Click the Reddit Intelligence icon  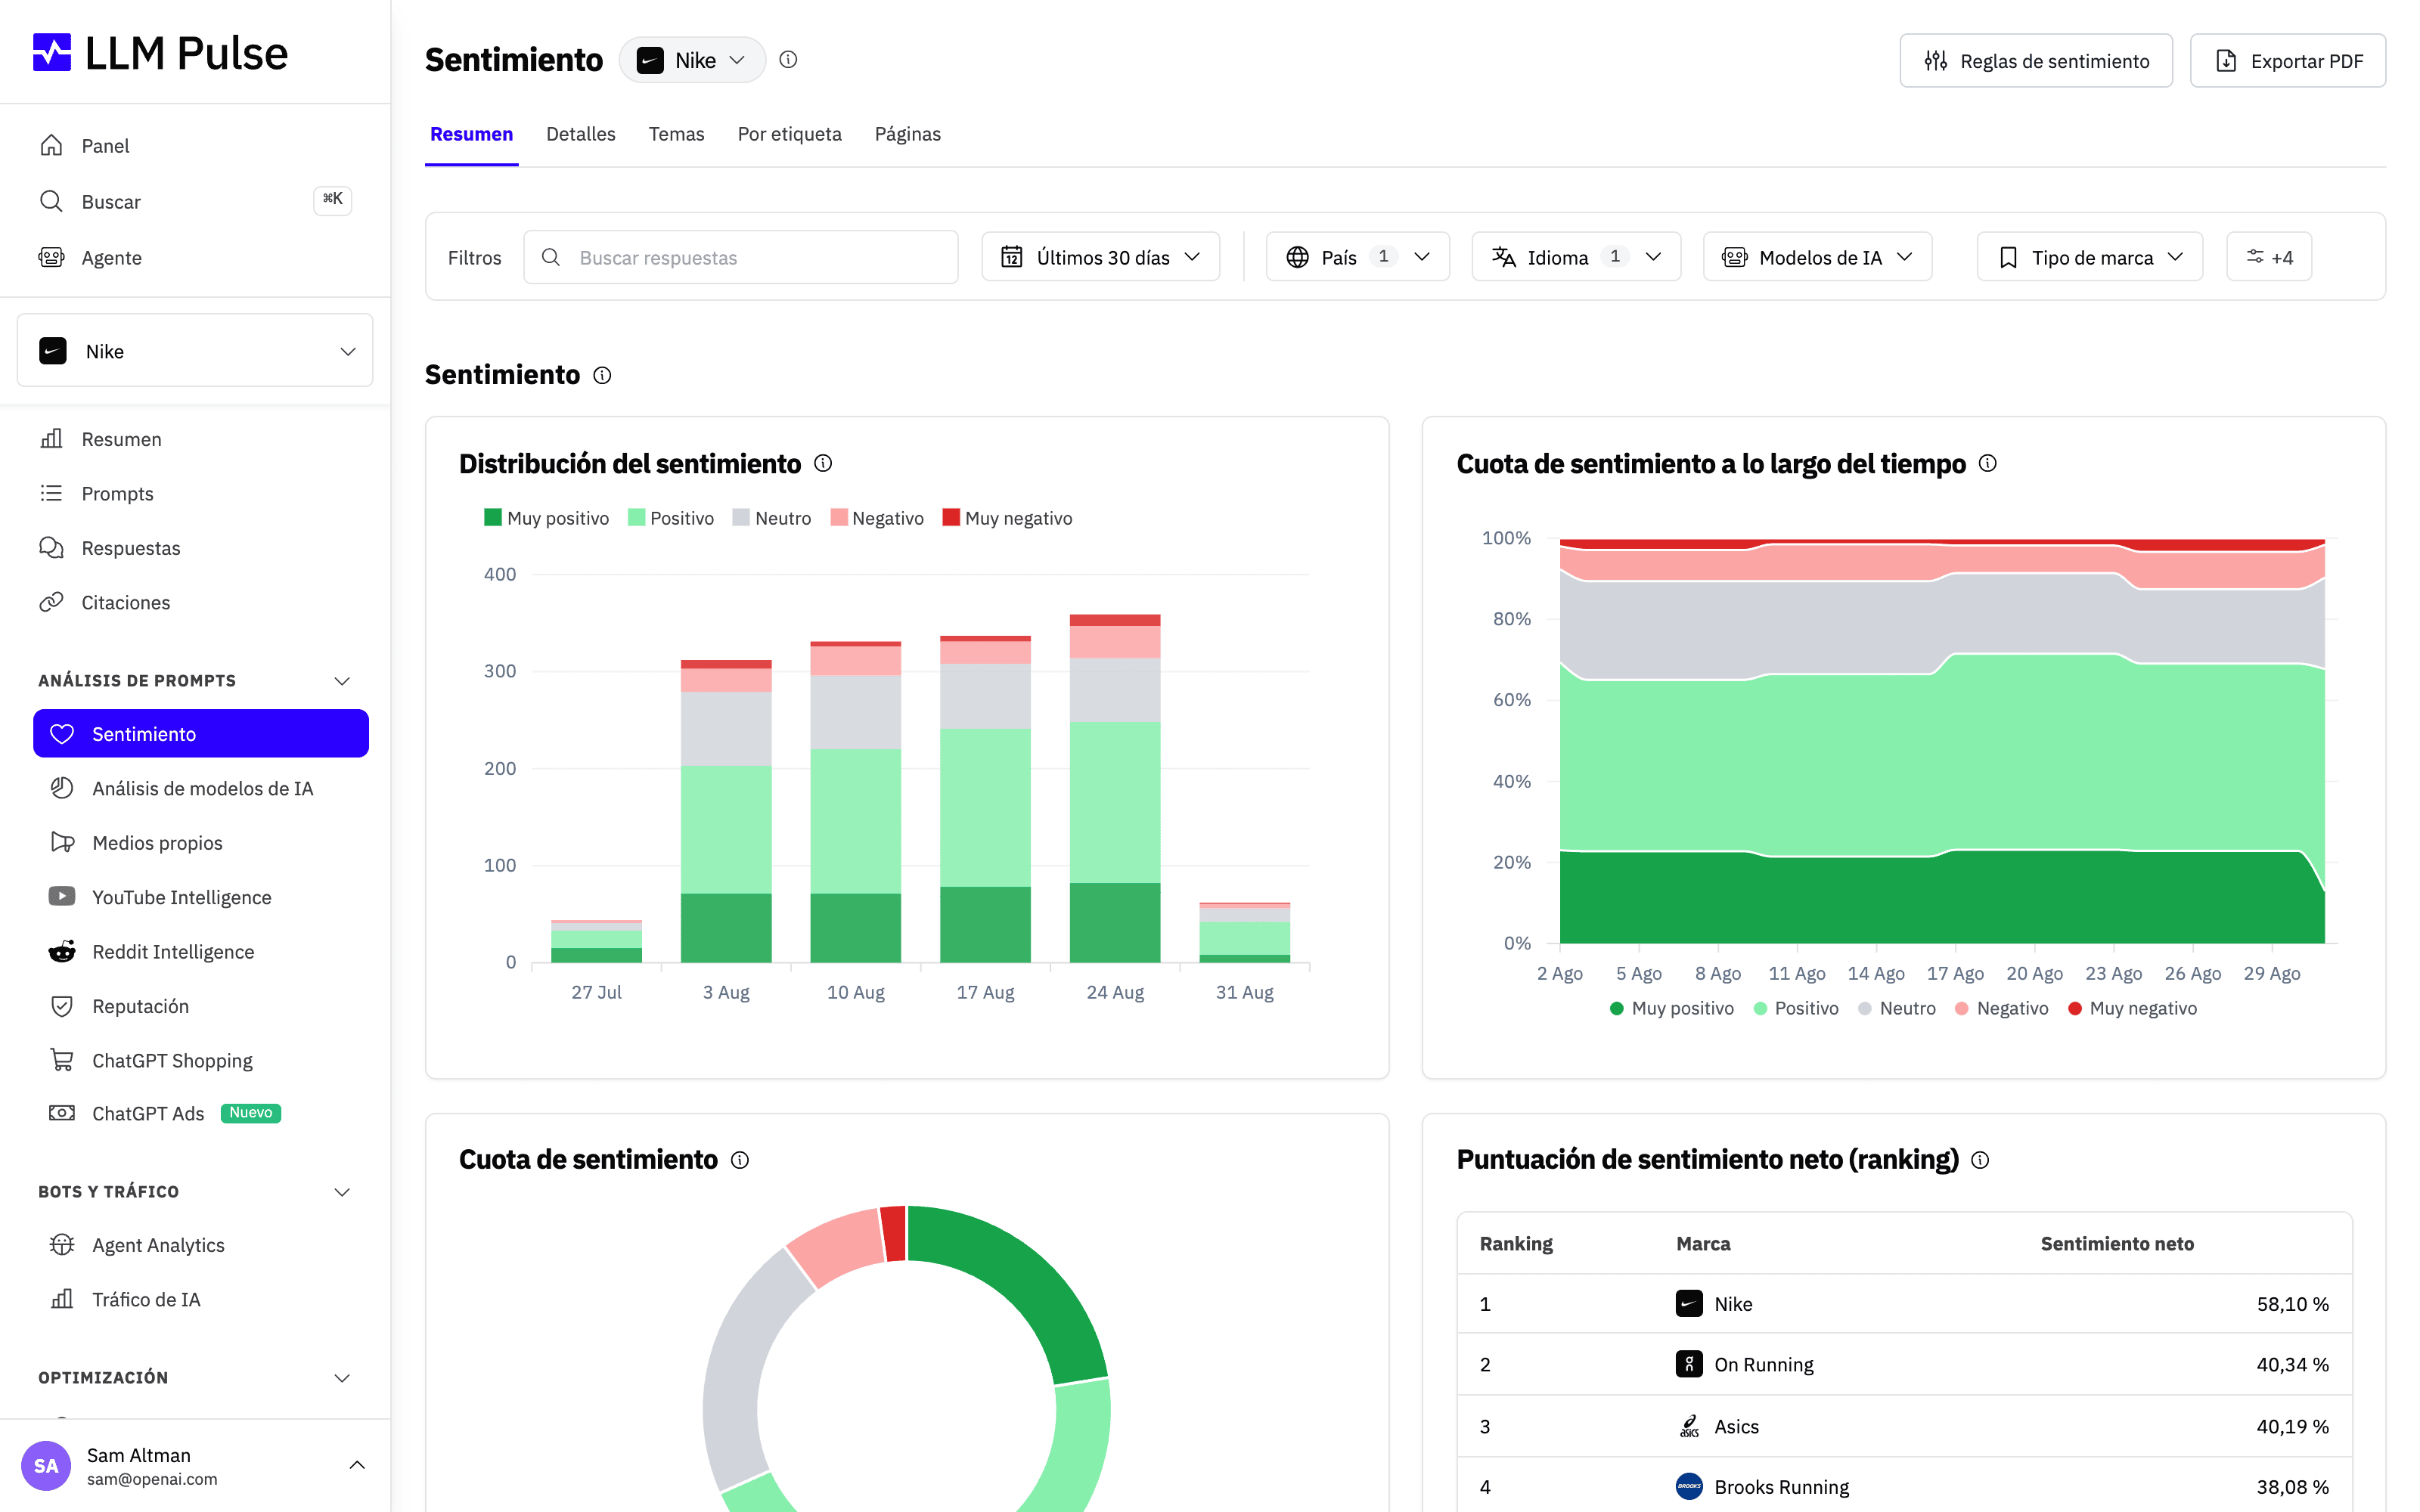coord(62,951)
